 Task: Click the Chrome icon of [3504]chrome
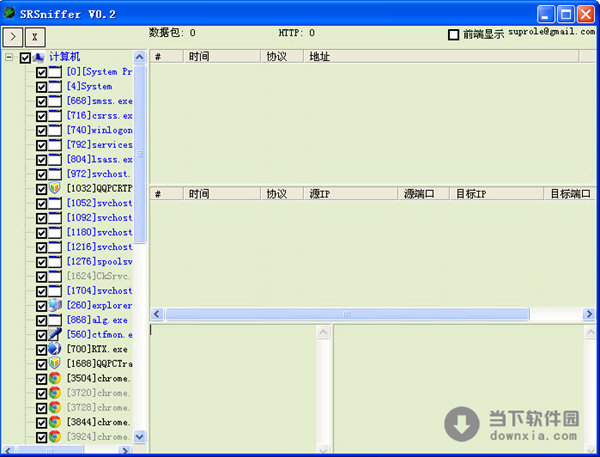[x=55, y=378]
